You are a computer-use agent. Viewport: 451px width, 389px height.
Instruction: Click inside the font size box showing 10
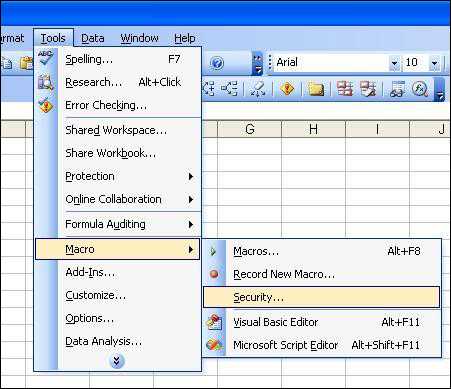click(x=416, y=62)
